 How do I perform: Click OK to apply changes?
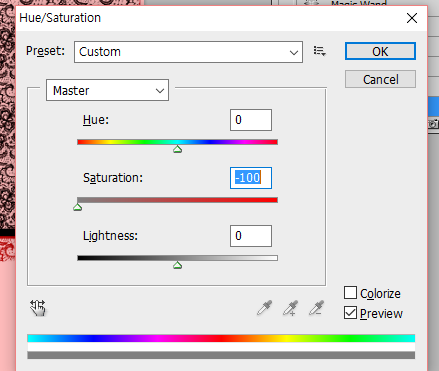coord(380,51)
